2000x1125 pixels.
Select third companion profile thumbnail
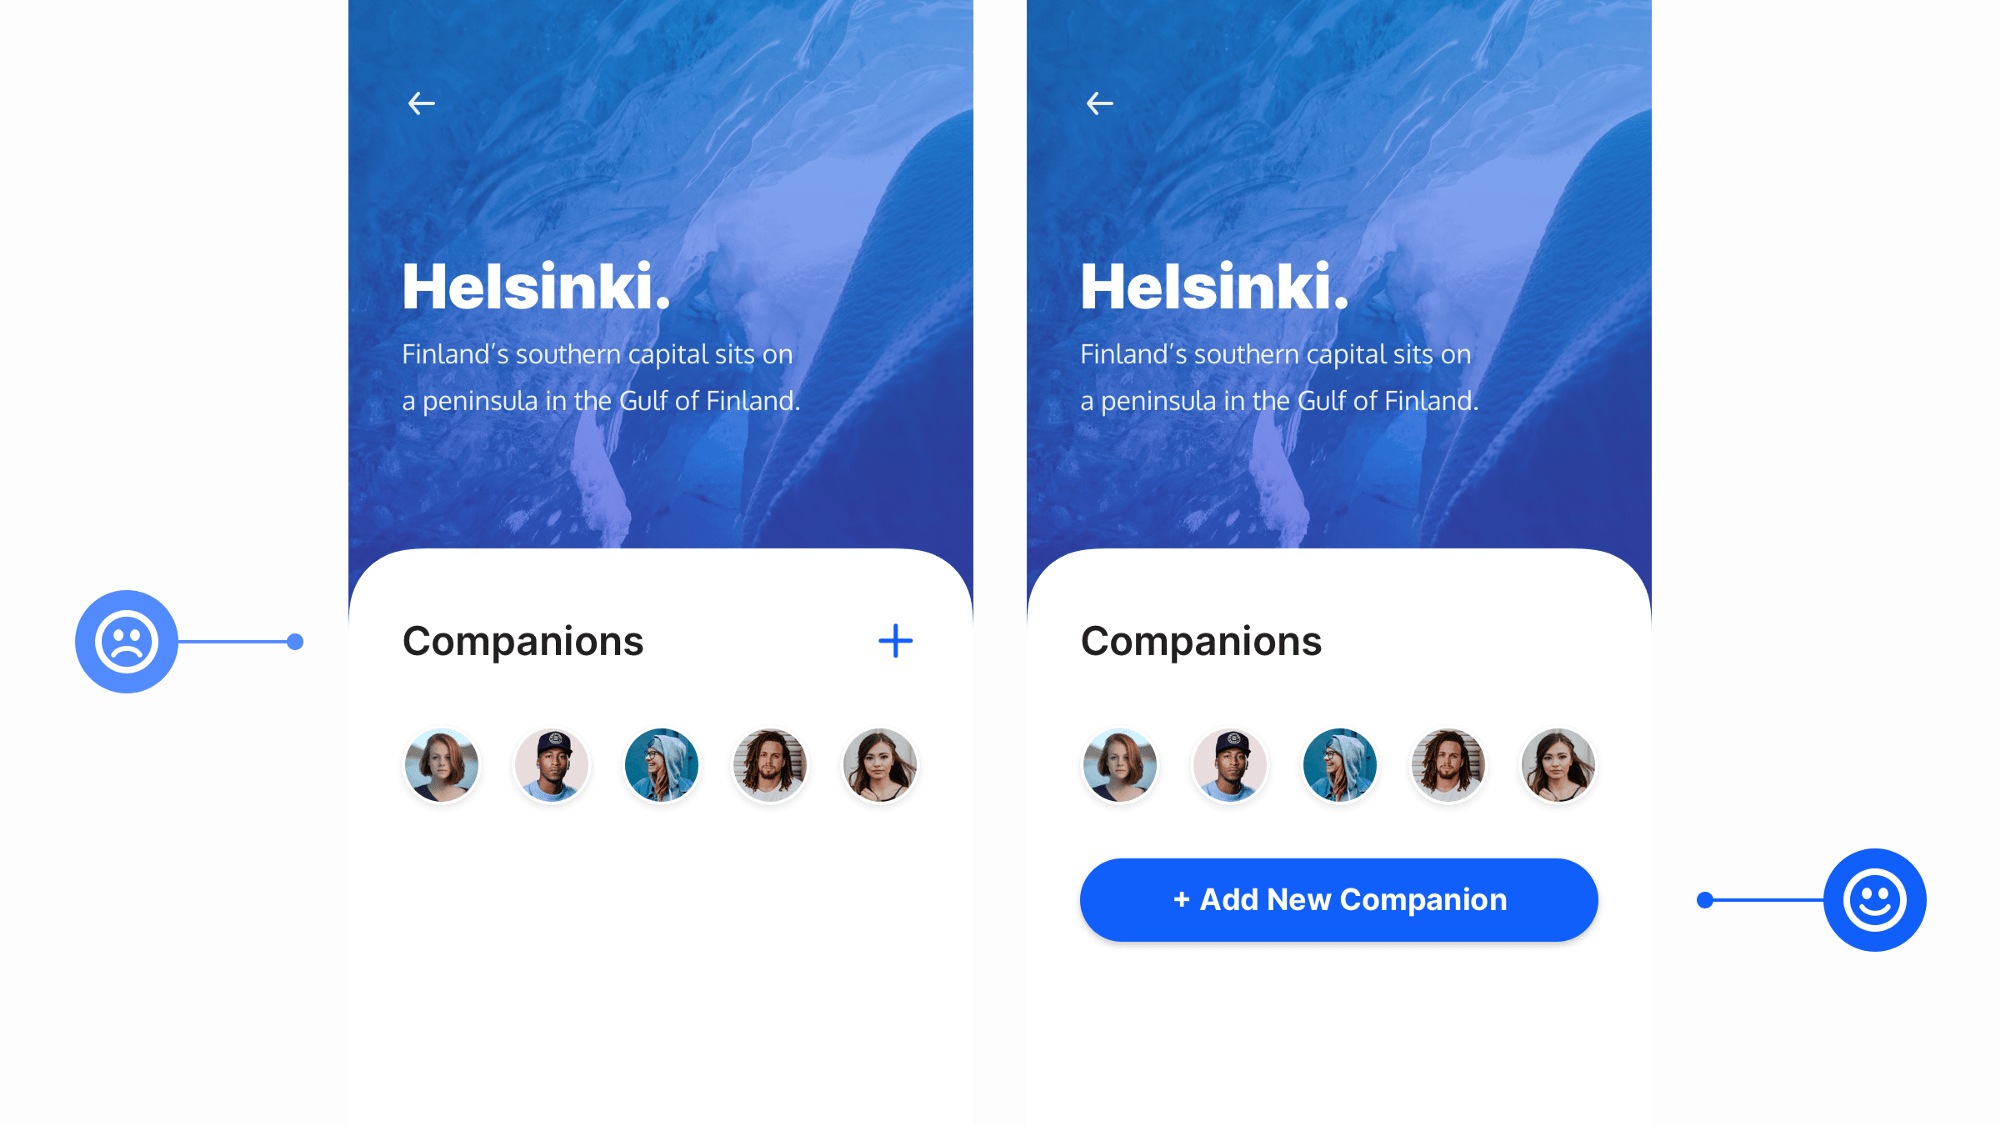pos(659,765)
